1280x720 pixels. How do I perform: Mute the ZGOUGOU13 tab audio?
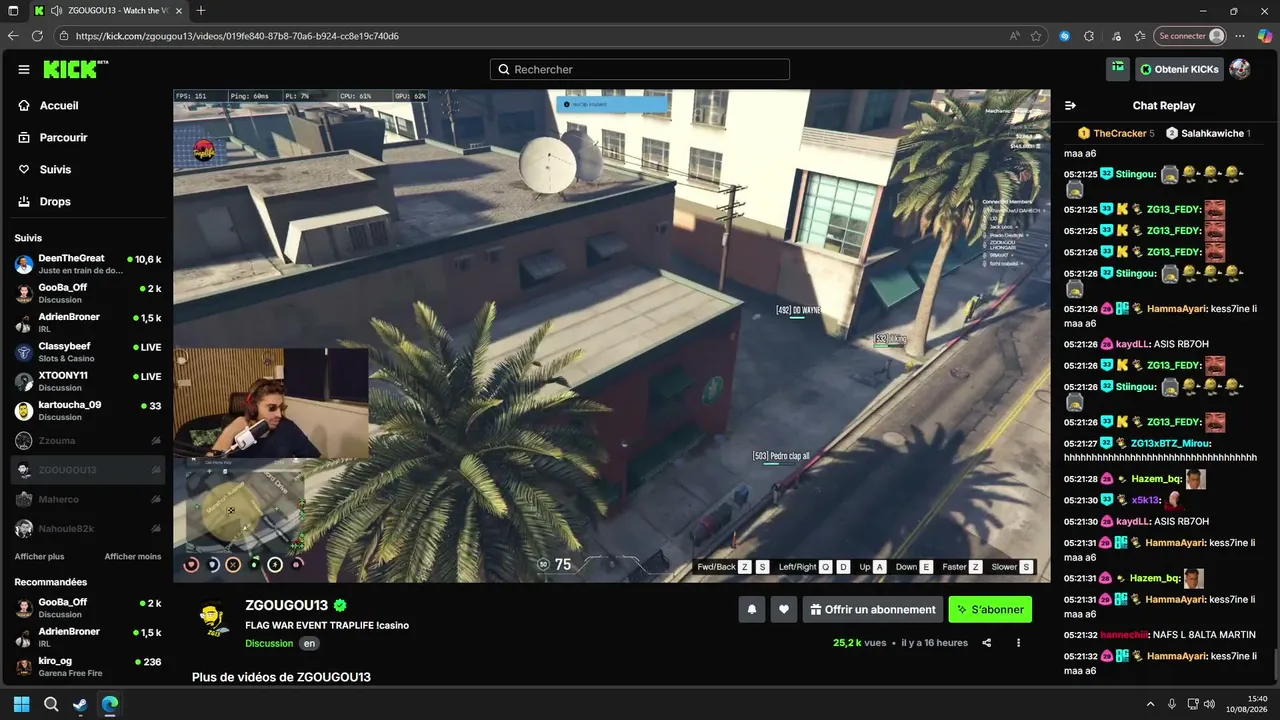[56, 11]
